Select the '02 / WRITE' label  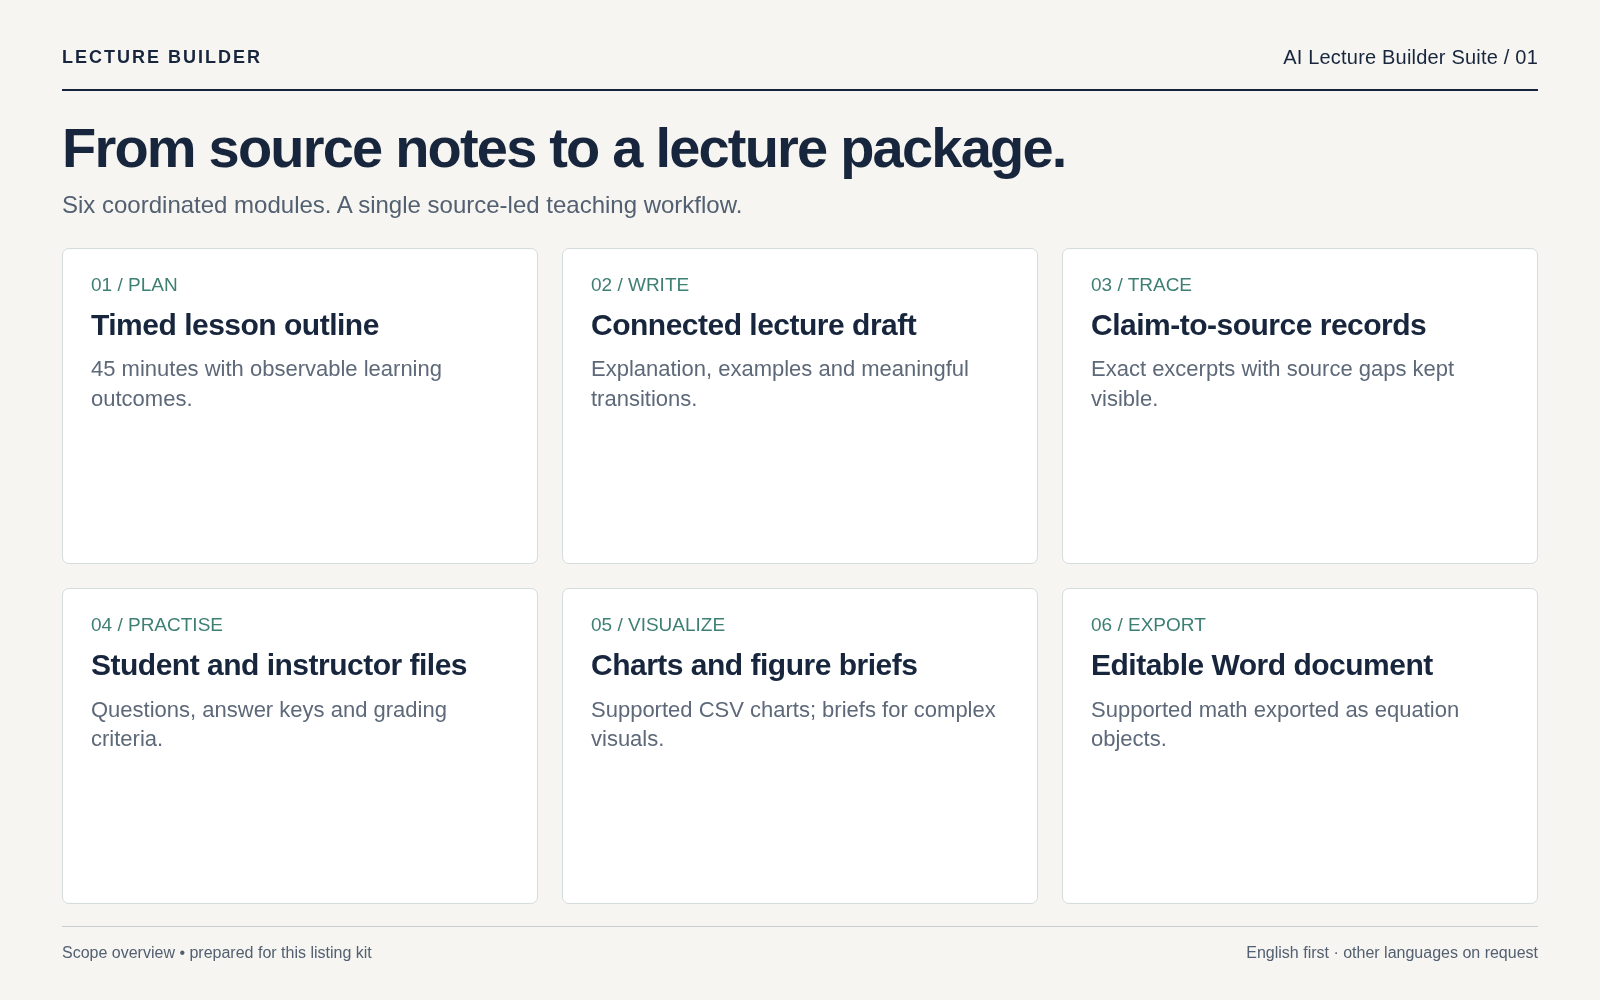pyautogui.click(x=640, y=285)
